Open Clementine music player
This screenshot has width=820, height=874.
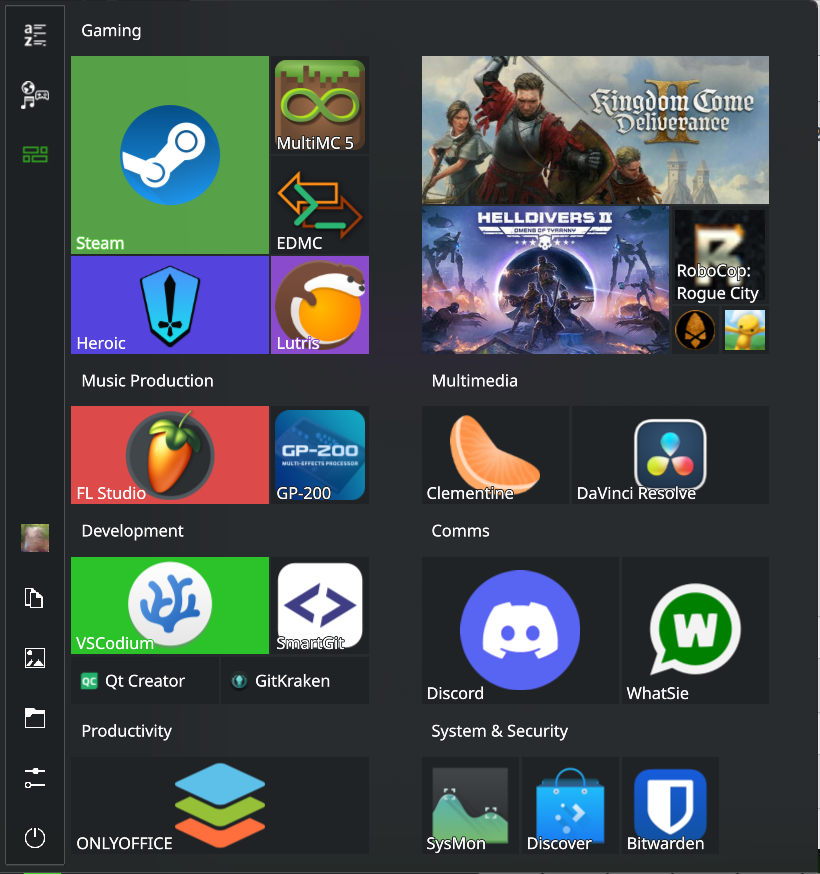click(496, 455)
